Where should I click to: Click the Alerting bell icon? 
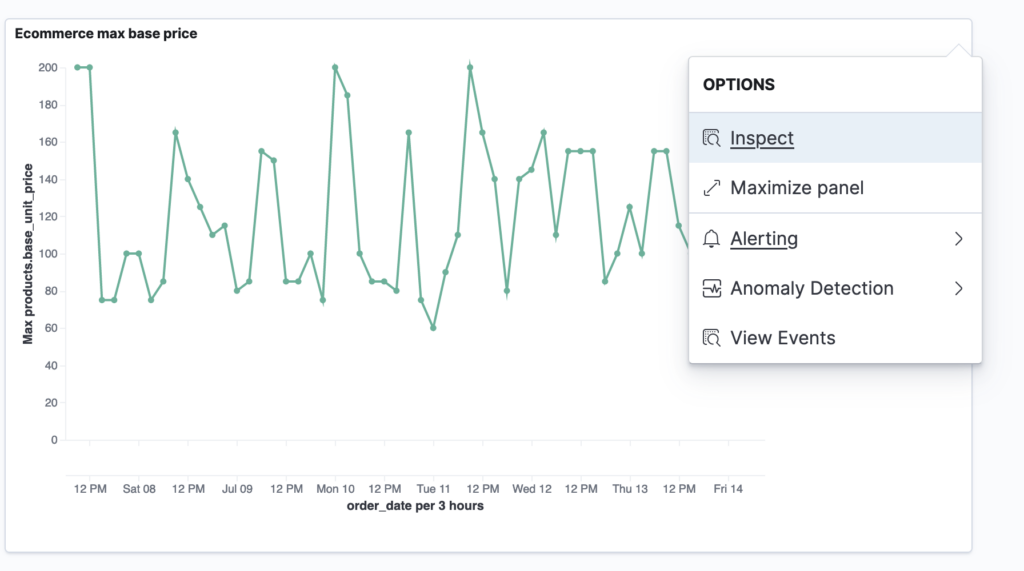[x=711, y=238]
